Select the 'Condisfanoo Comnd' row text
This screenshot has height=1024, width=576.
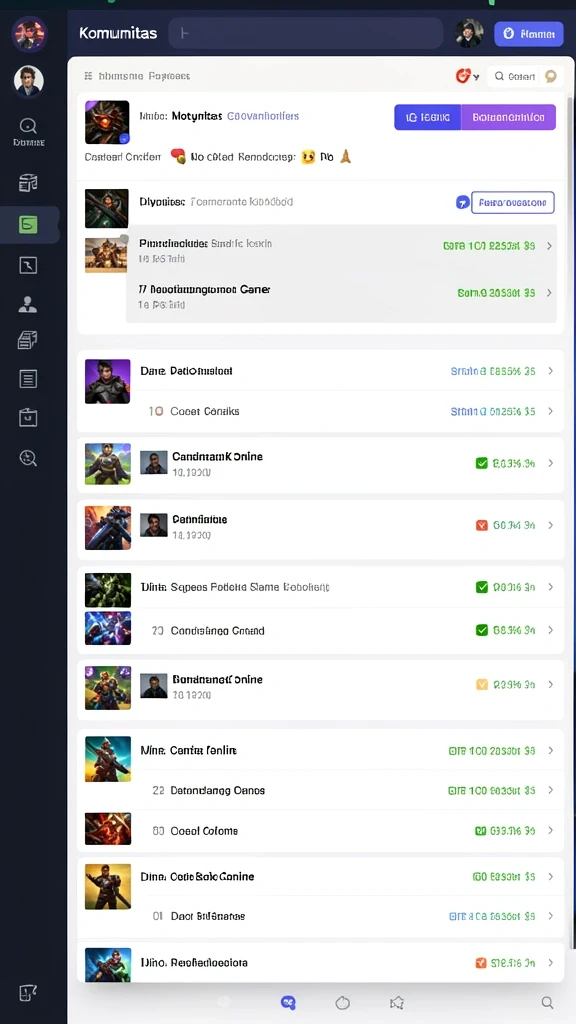point(217,631)
